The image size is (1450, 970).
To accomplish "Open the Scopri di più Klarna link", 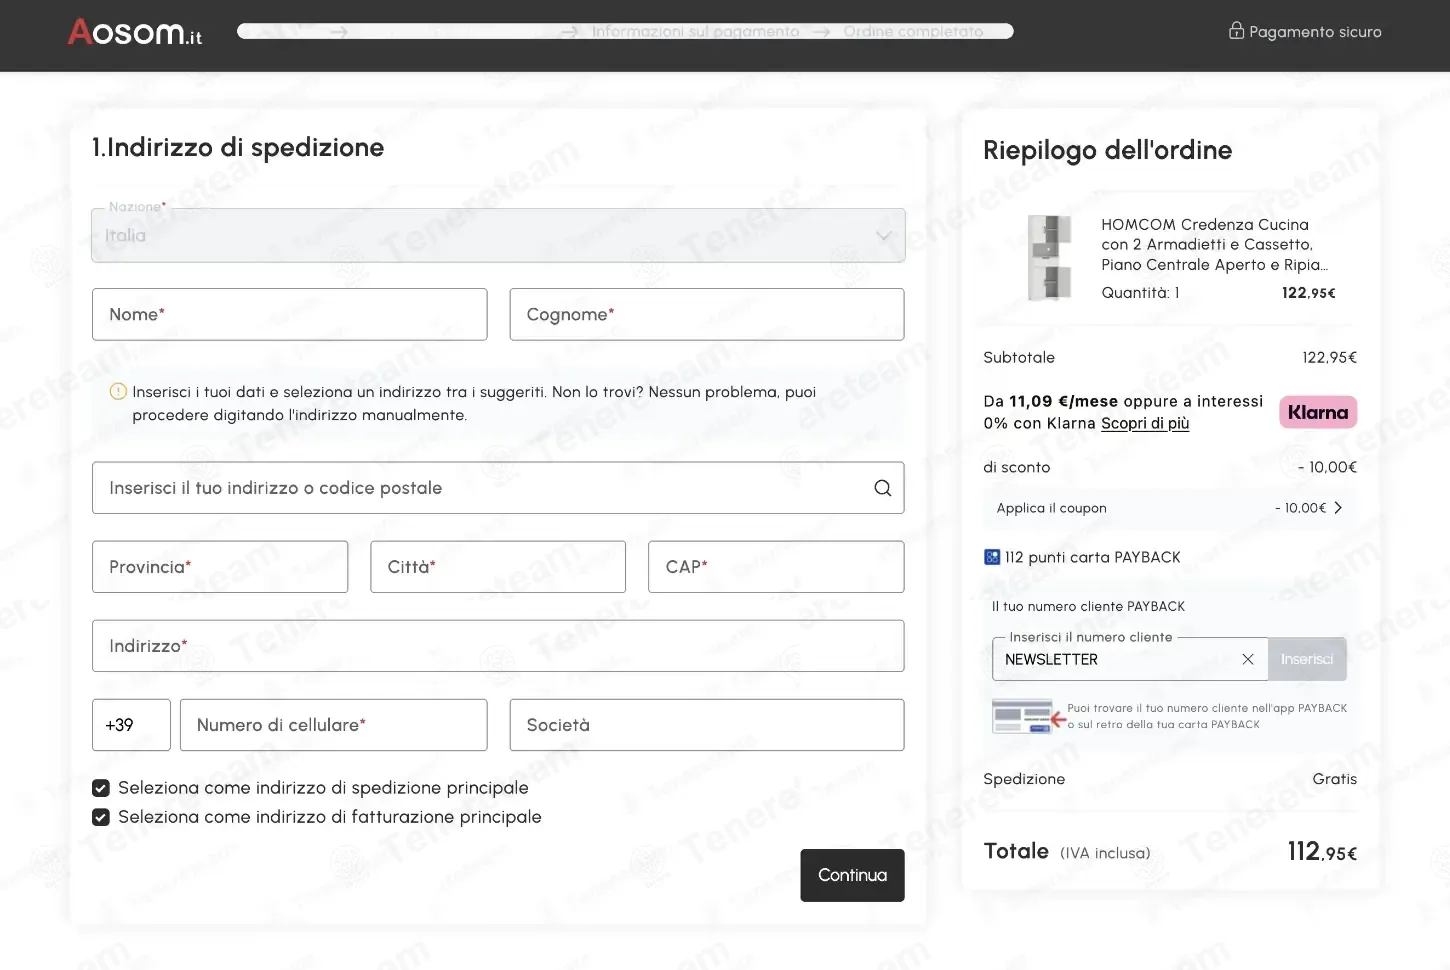I will pyautogui.click(x=1145, y=423).
